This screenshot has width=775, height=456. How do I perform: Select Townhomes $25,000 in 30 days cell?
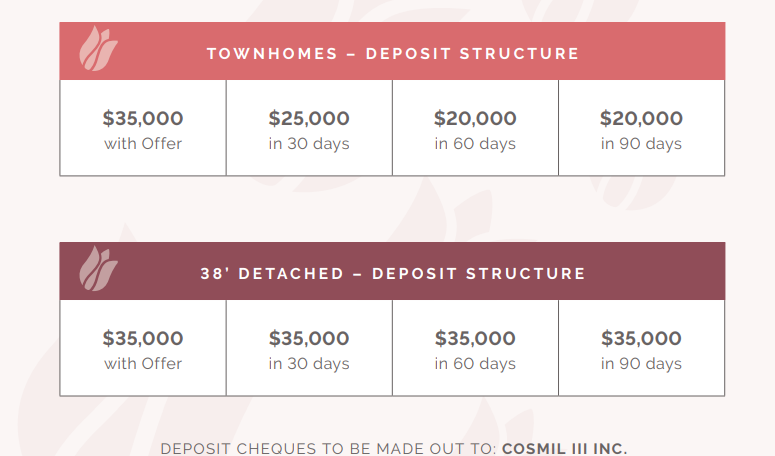tap(309, 129)
